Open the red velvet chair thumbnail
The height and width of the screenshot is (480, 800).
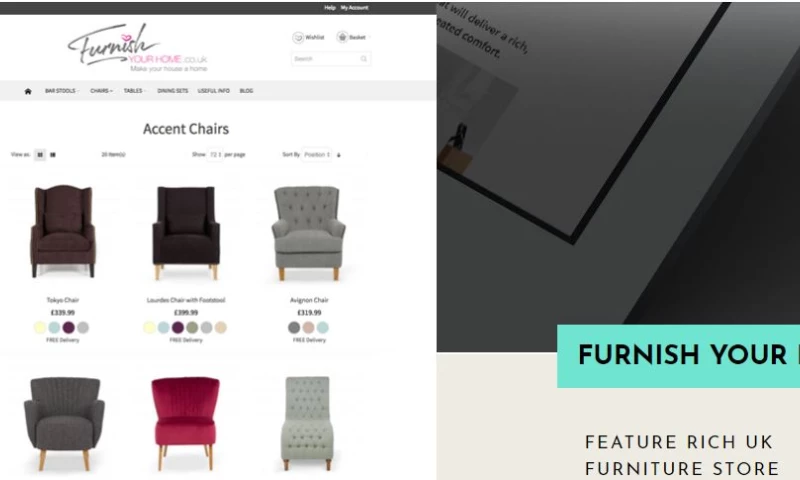[x=185, y=423]
